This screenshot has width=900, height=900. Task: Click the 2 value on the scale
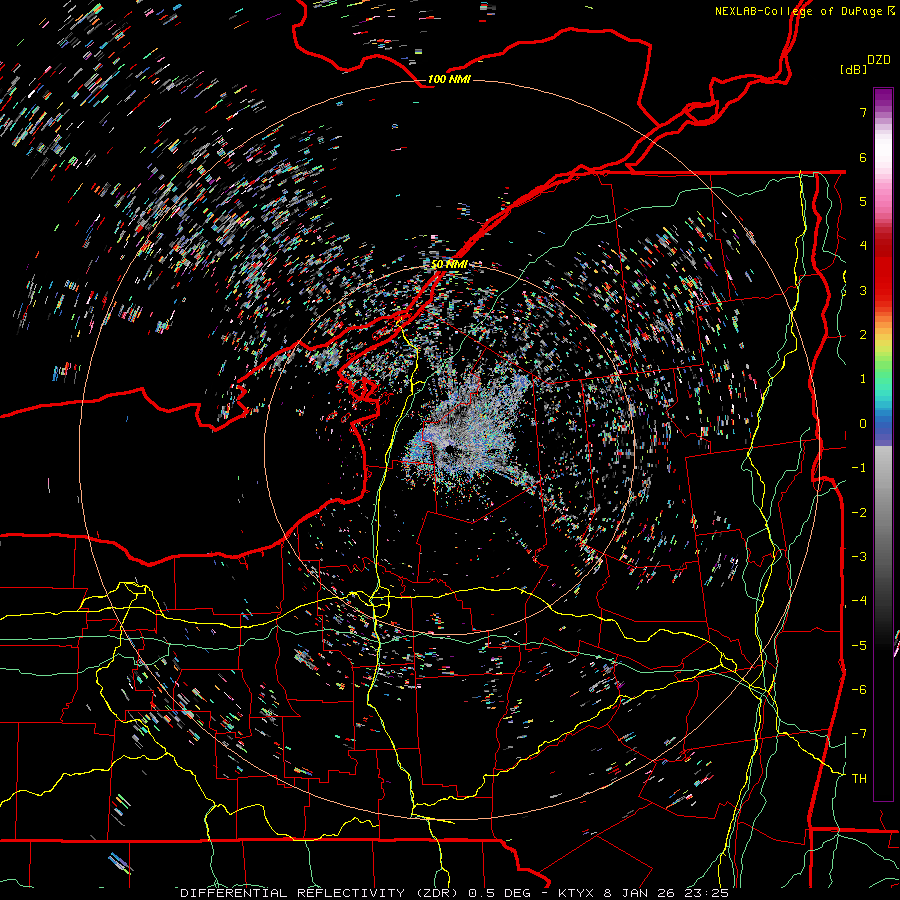pyautogui.click(x=863, y=335)
